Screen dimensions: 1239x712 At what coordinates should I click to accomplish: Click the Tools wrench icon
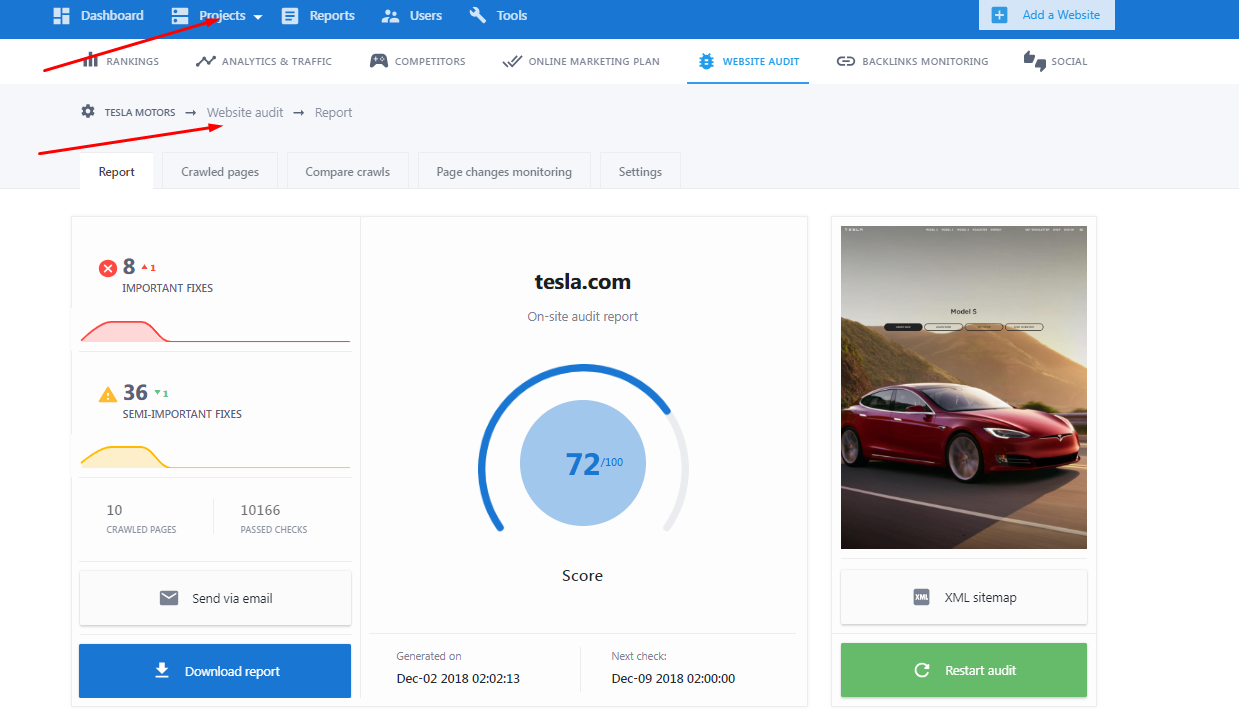tap(478, 15)
